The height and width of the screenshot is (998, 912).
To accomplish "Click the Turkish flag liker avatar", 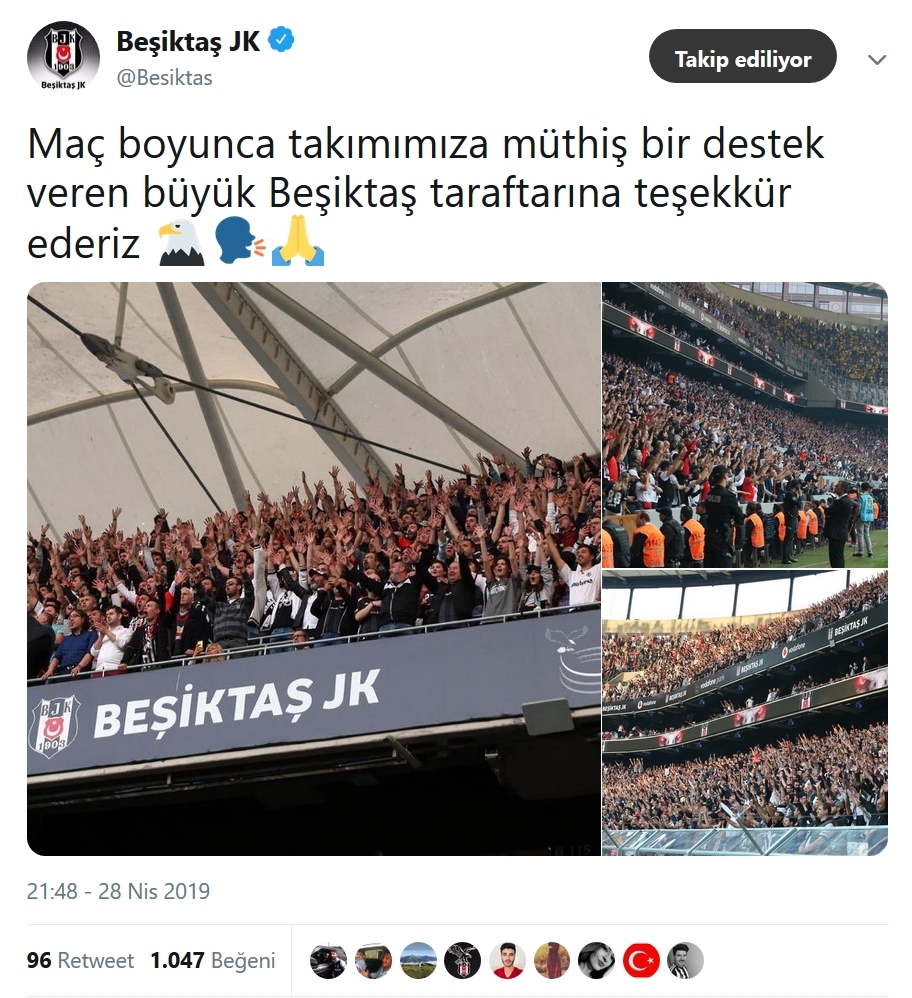I will 641,960.
